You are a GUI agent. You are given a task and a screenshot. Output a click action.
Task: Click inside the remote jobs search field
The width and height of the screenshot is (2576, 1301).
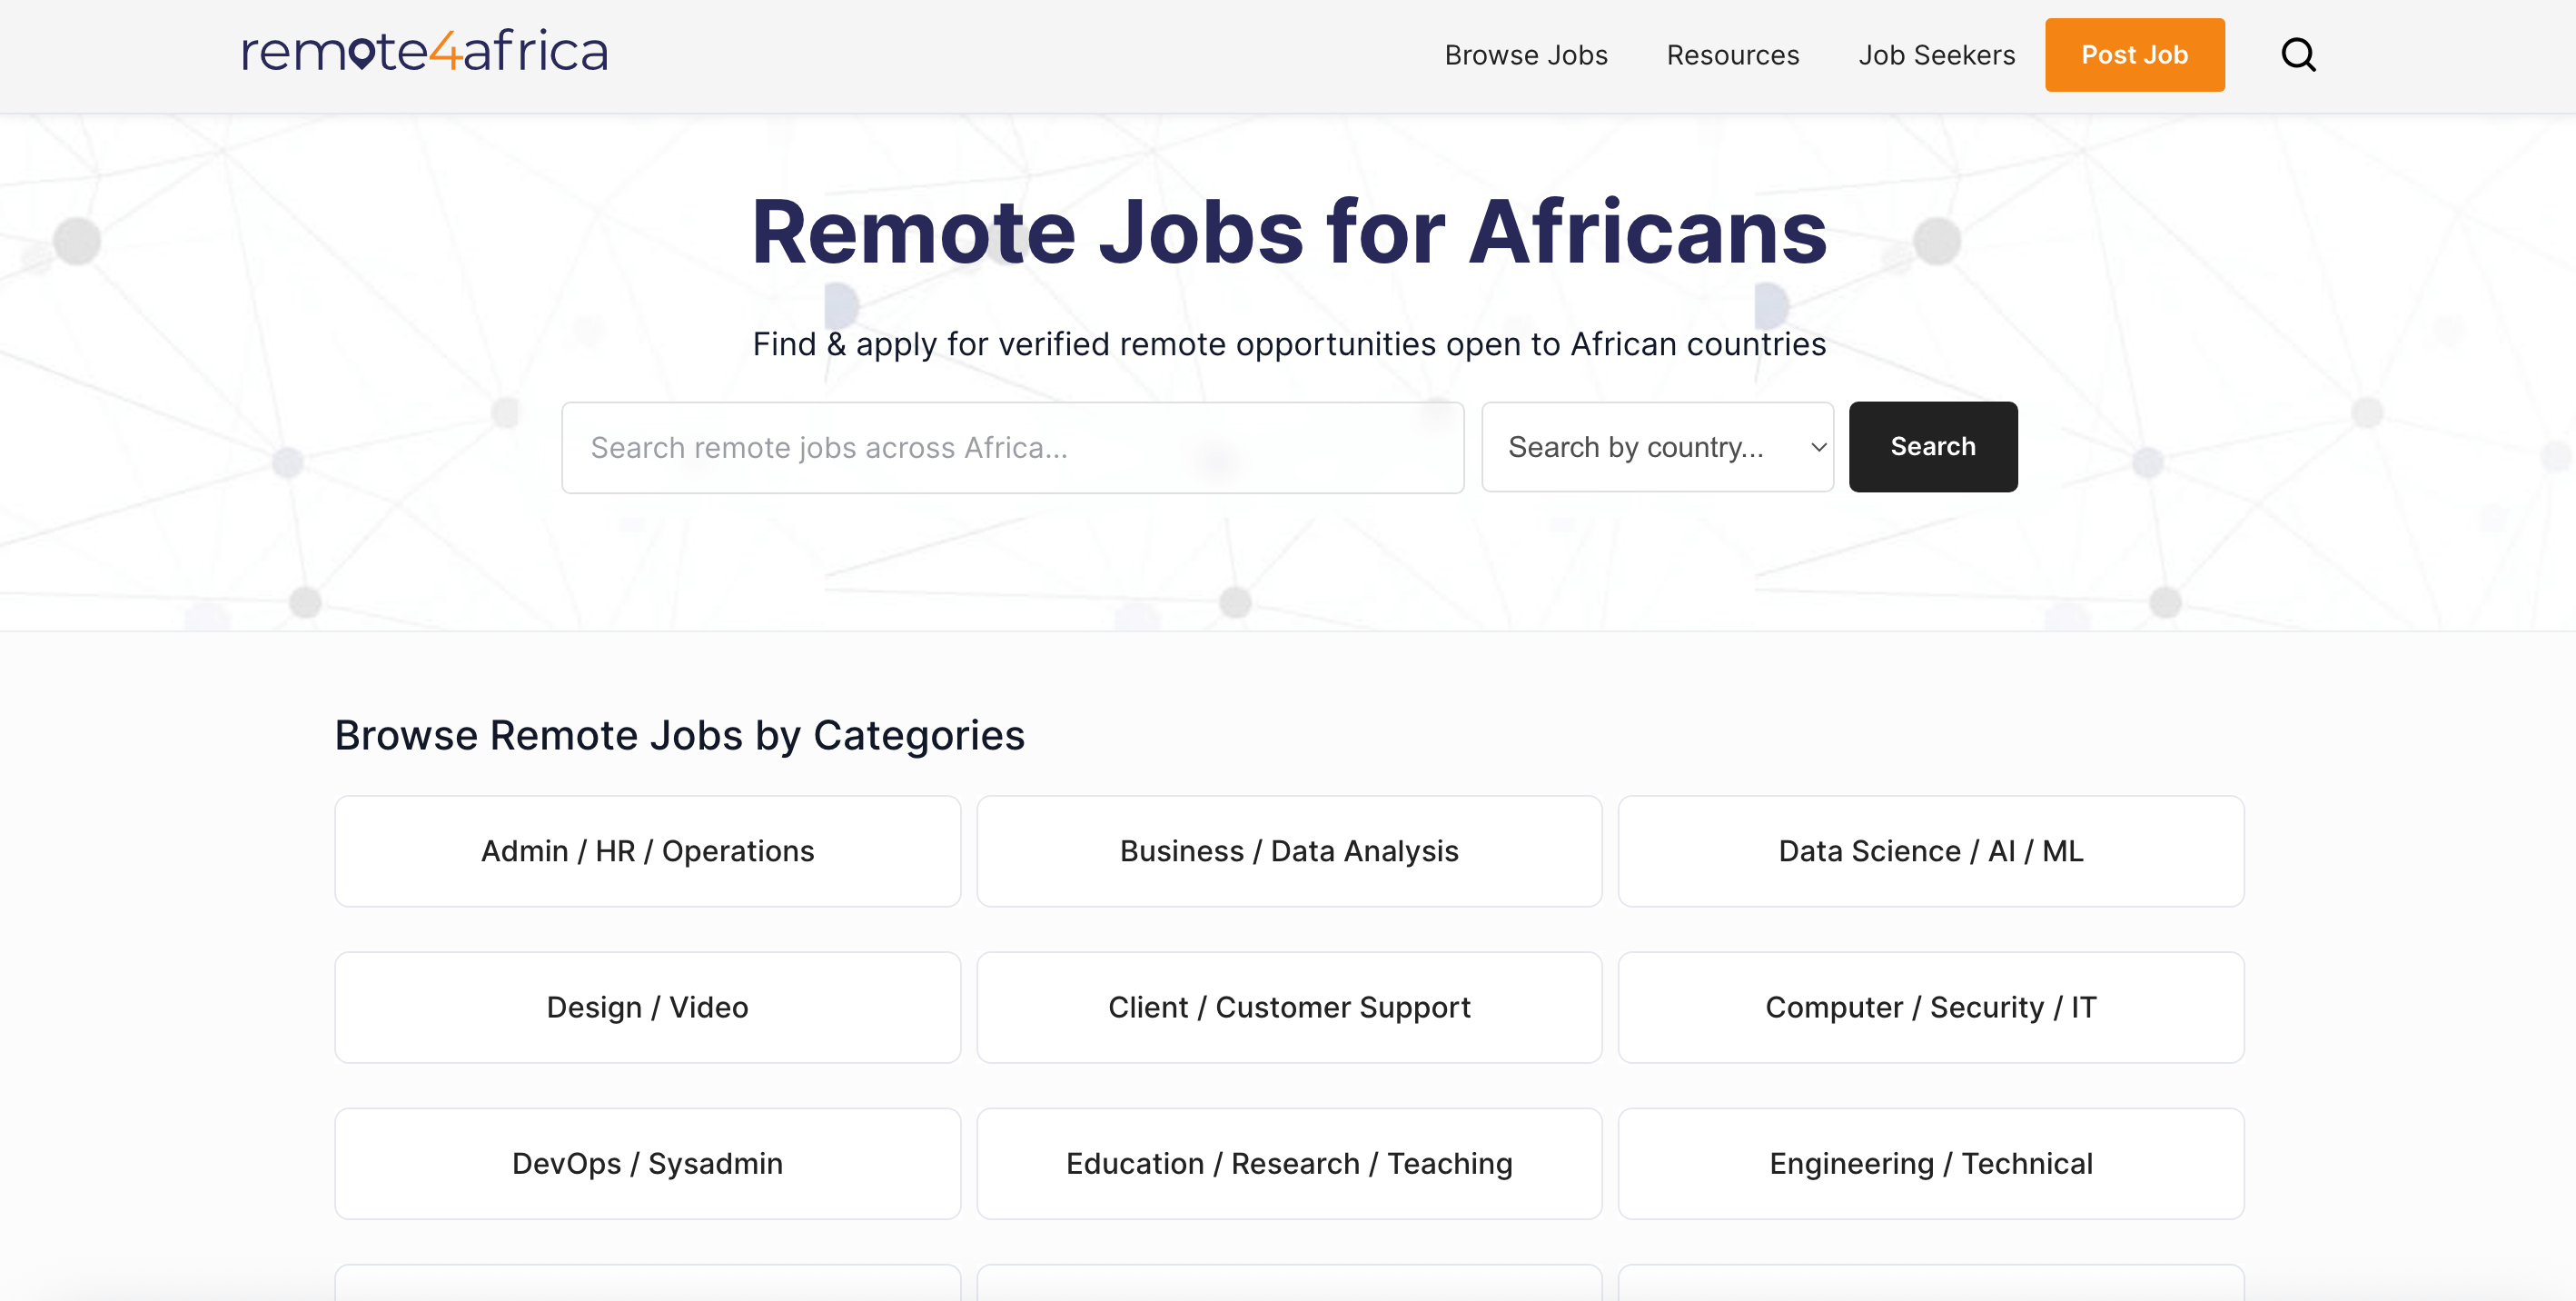1012,447
